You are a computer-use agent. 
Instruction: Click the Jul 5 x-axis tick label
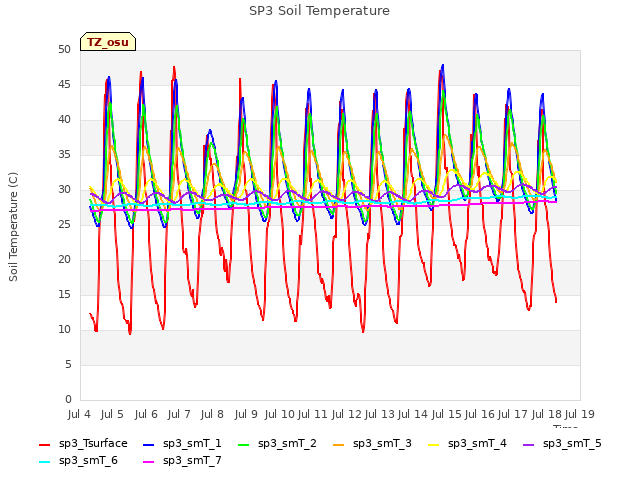(112, 414)
